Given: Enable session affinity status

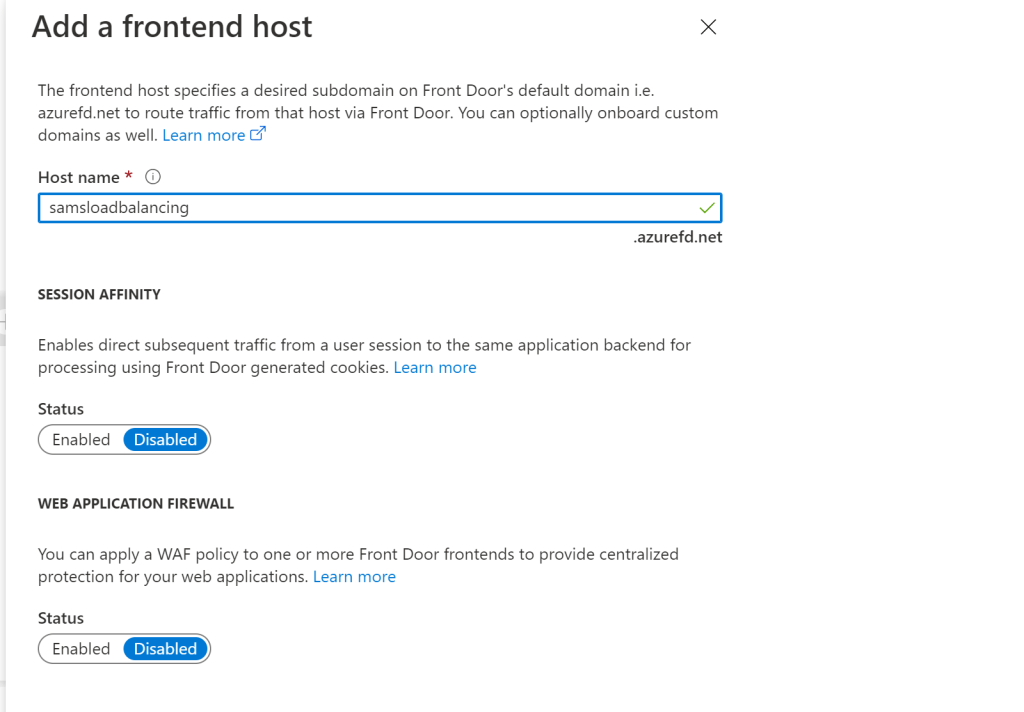Looking at the screenshot, I should tap(81, 440).
